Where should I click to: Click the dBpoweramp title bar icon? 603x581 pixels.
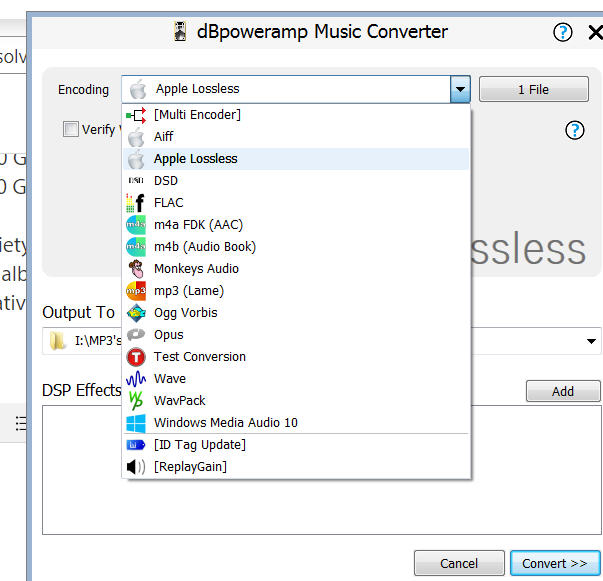(x=180, y=32)
